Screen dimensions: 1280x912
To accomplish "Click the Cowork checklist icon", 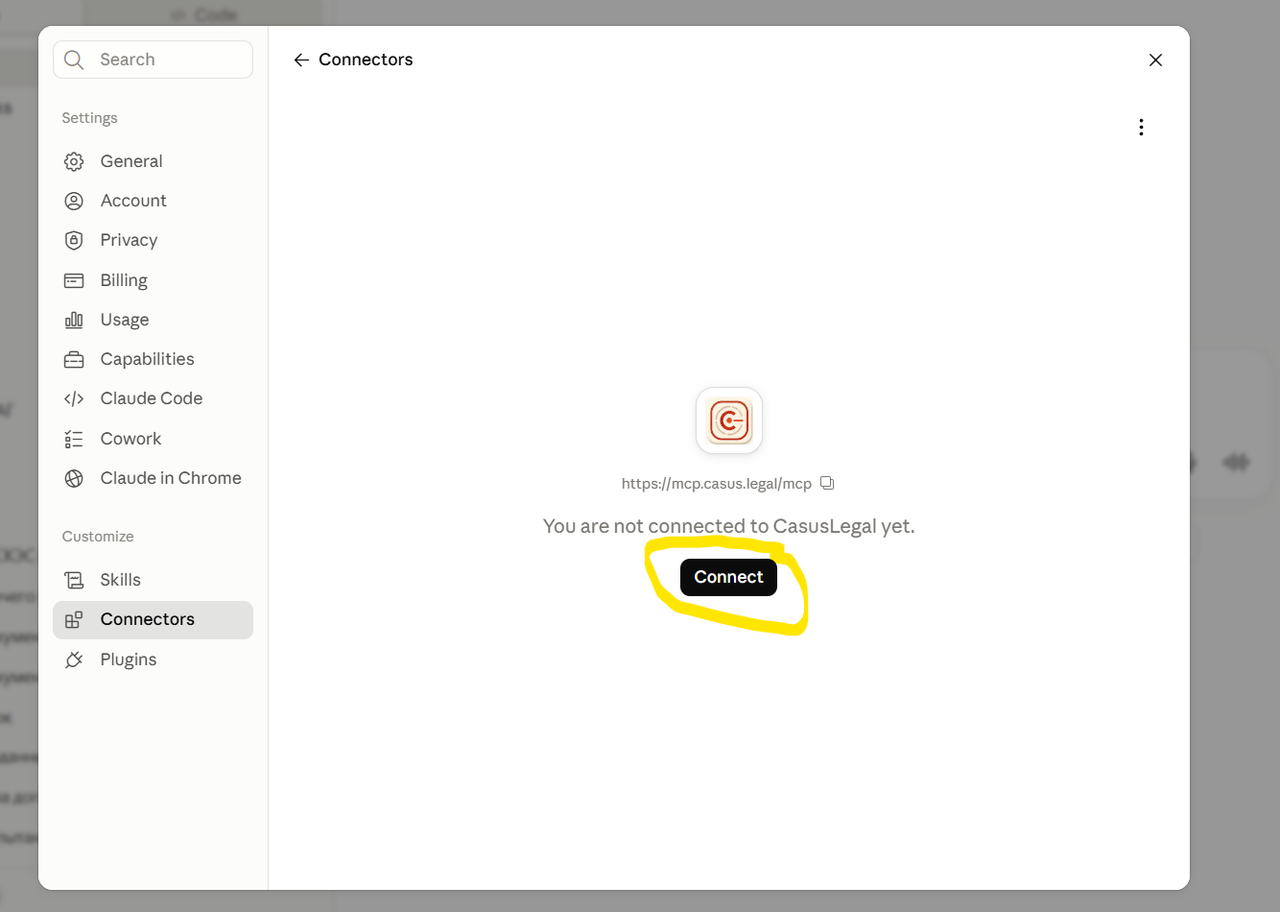I will (x=74, y=439).
